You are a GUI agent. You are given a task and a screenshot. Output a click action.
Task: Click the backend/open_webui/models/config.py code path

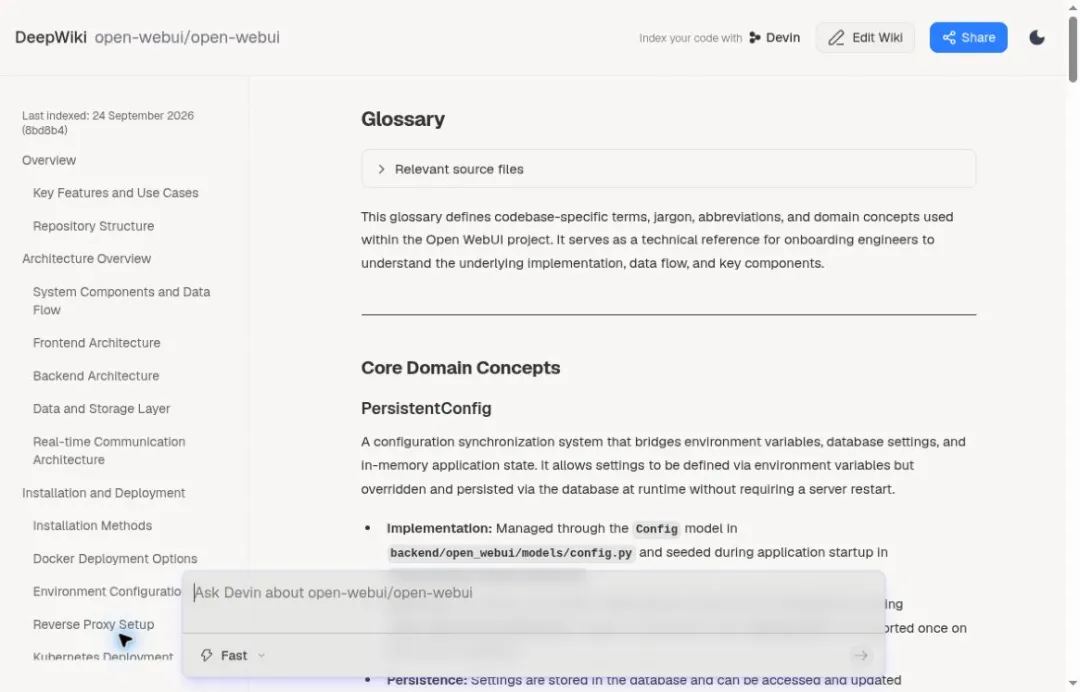pyautogui.click(x=510, y=553)
